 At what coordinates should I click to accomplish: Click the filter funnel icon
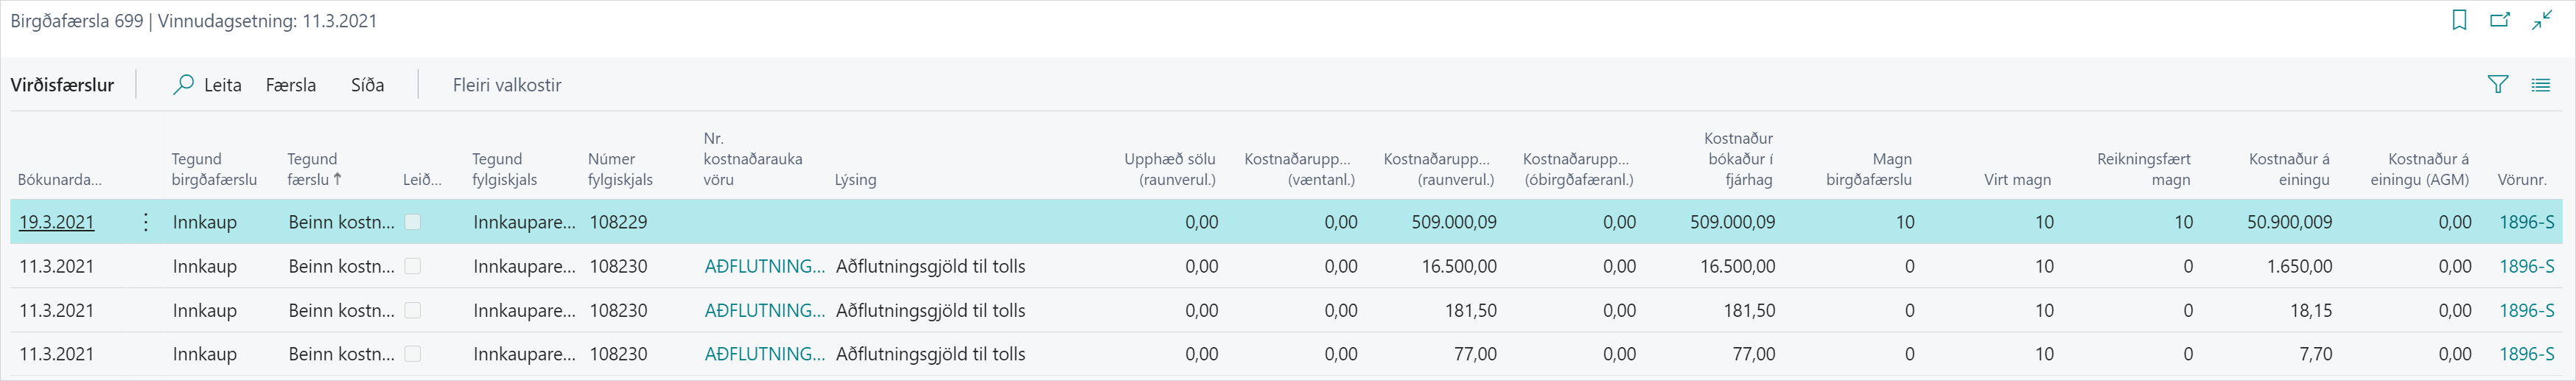pyautogui.click(x=2497, y=85)
